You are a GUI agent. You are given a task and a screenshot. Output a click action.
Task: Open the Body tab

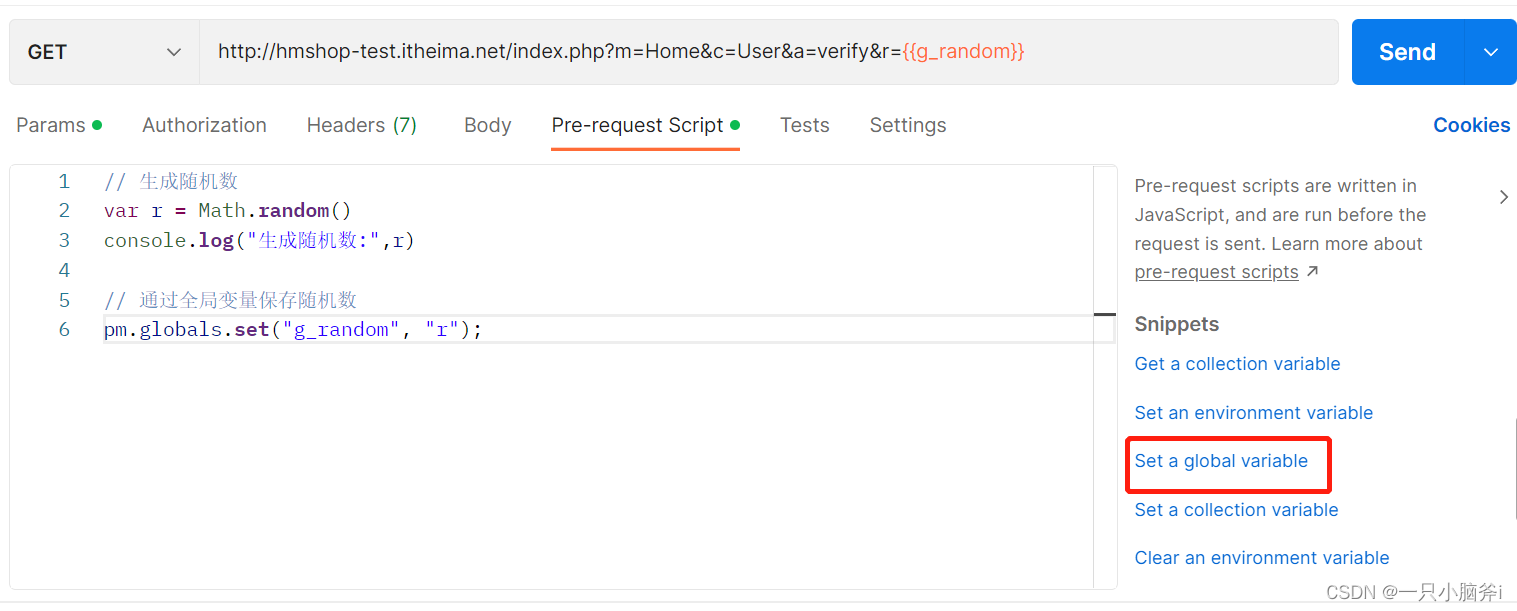click(487, 125)
